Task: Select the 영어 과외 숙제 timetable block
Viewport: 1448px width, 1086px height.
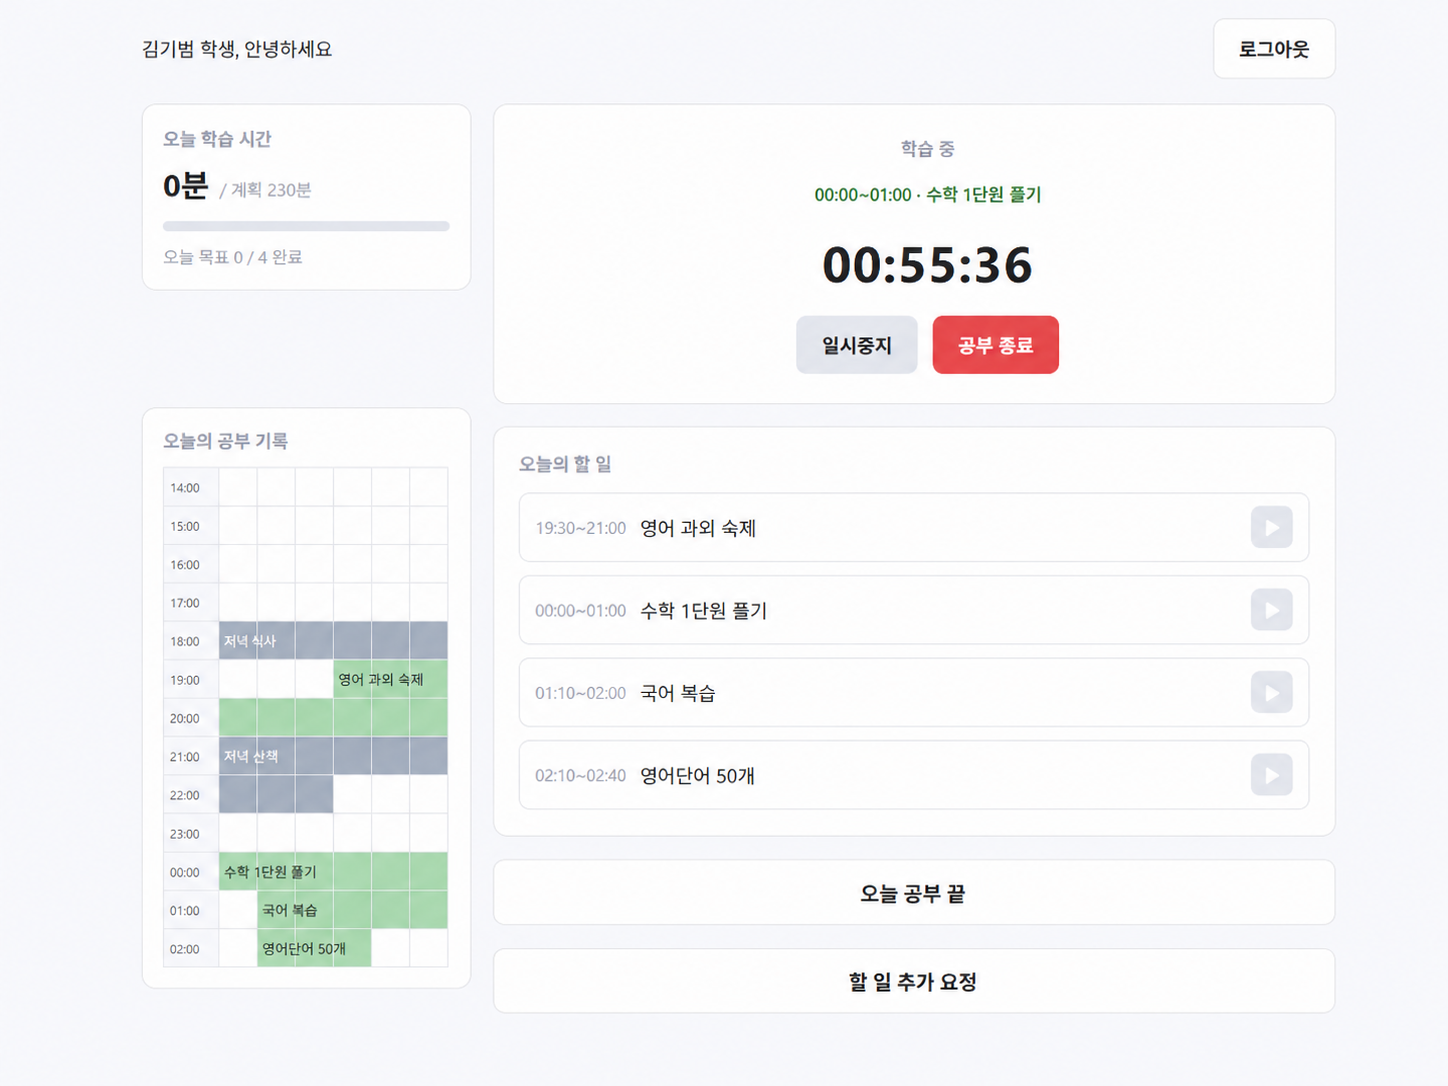Action: (390, 680)
